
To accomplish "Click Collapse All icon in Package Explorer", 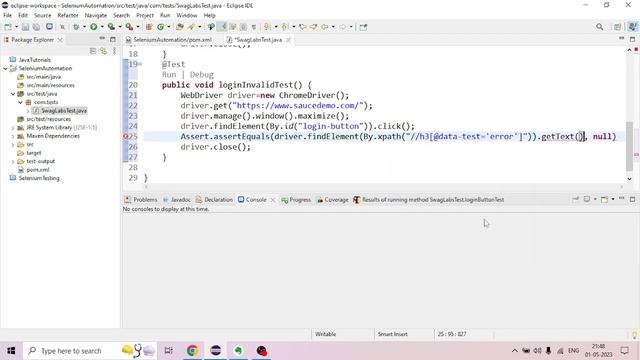I will [x=93, y=51].
